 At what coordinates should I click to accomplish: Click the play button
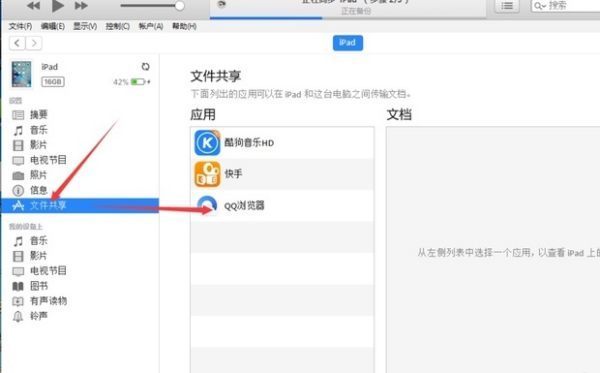coord(58,5)
